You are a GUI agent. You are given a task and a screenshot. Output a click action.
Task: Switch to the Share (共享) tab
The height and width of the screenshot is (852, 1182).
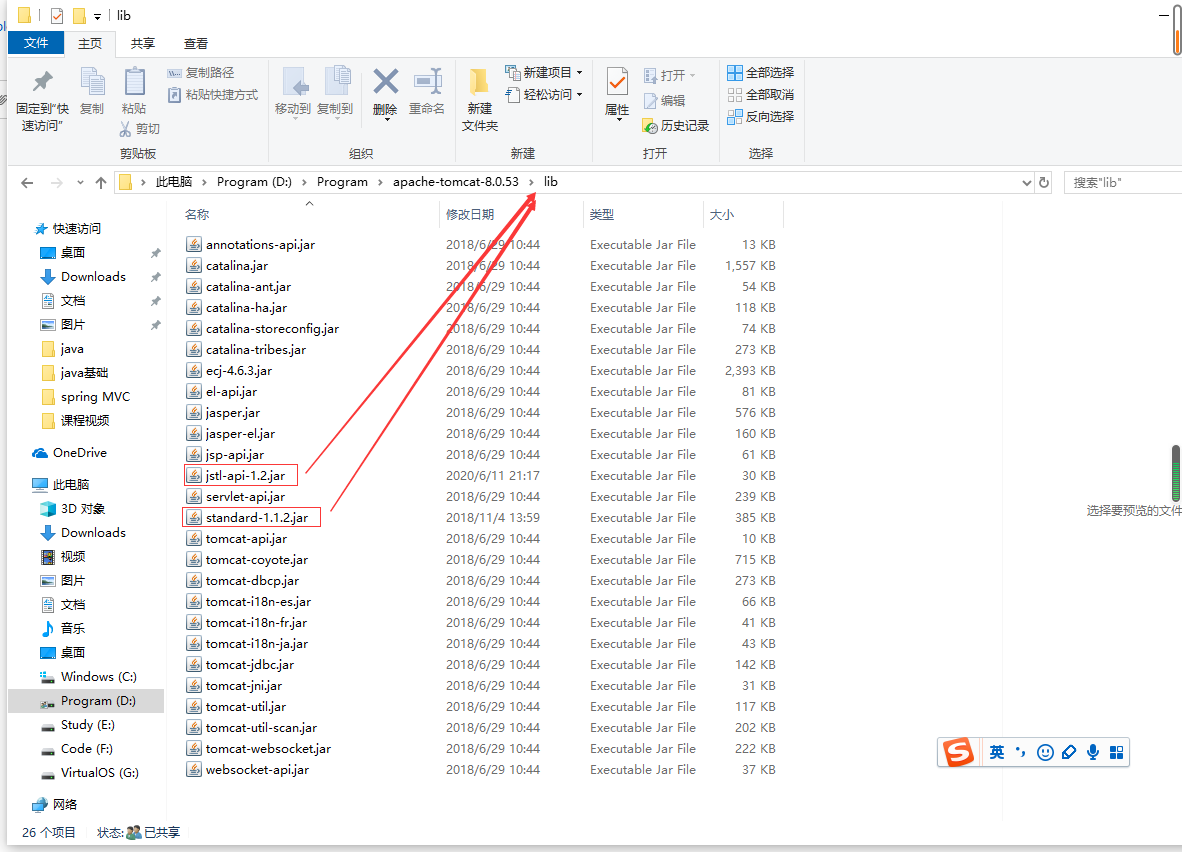pyautogui.click(x=142, y=44)
